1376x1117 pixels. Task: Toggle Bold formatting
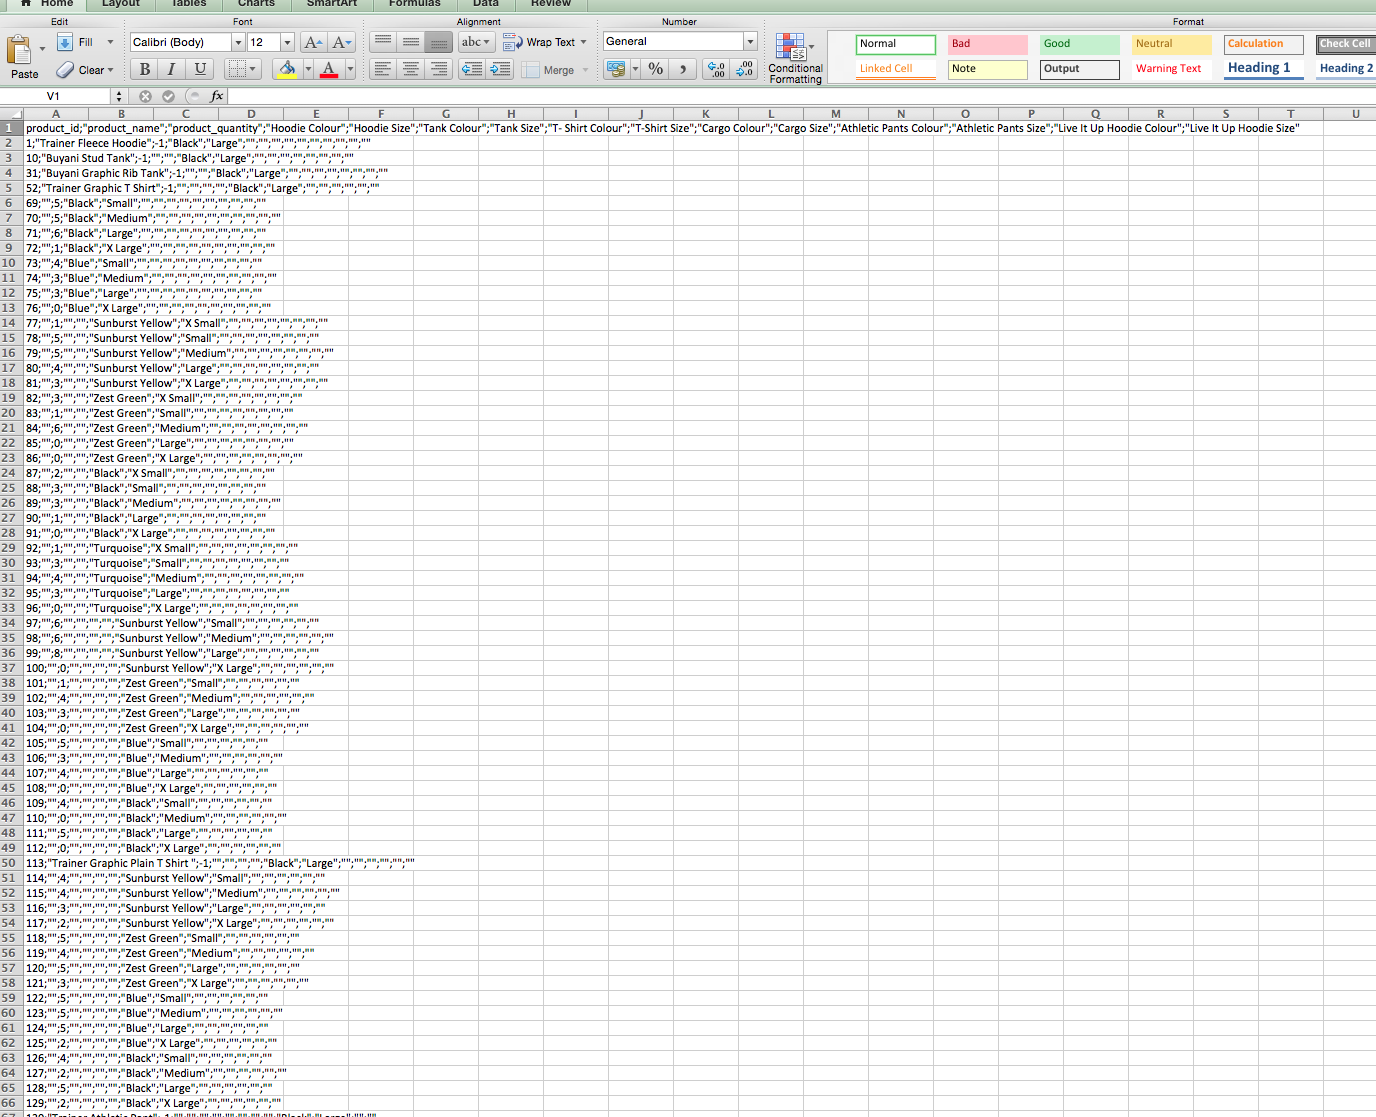pyautogui.click(x=145, y=69)
